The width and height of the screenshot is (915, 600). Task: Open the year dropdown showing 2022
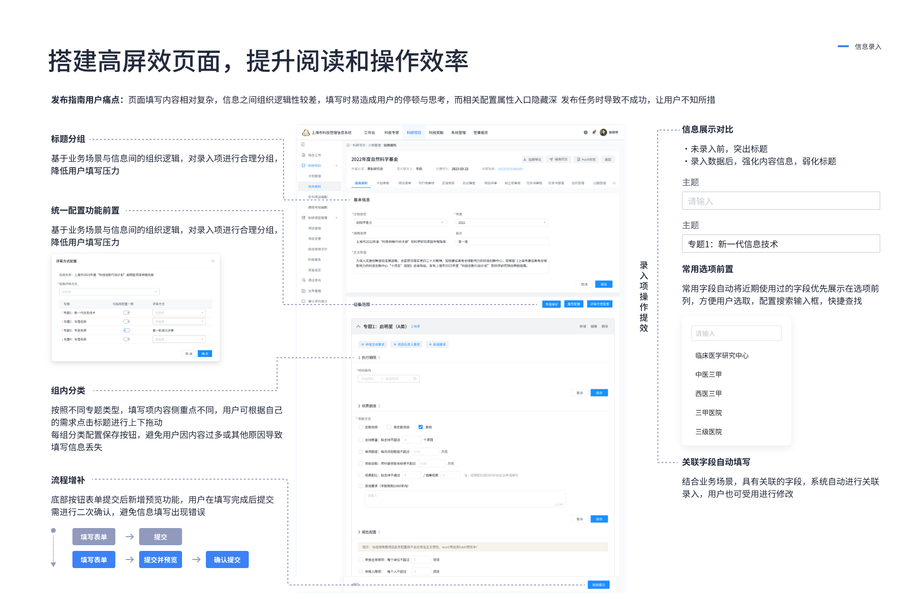(502, 222)
